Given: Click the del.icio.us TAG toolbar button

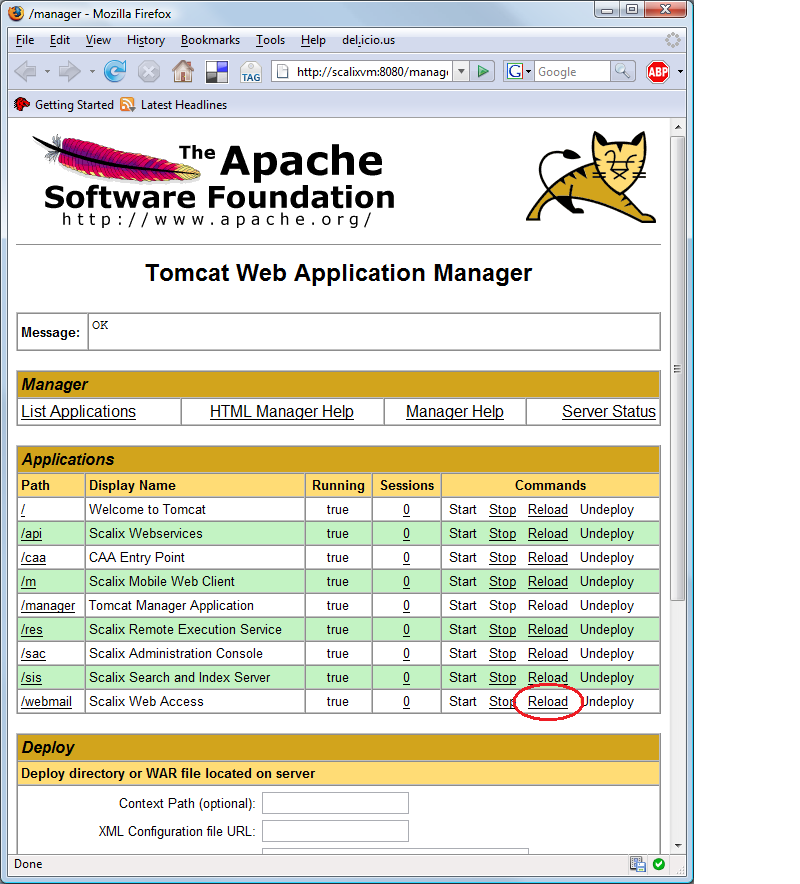Looking at the screenshot, I should coord(250,72).
